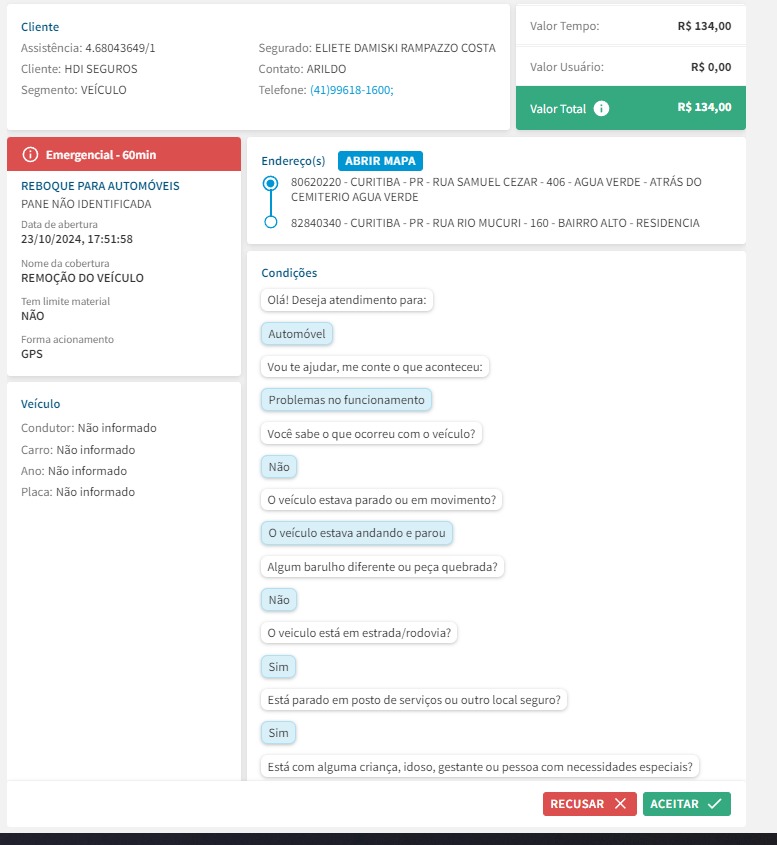The image size is (777, 845).
Task: Click the alert icon in the Emergencial banner
Action: pos(30,155)
